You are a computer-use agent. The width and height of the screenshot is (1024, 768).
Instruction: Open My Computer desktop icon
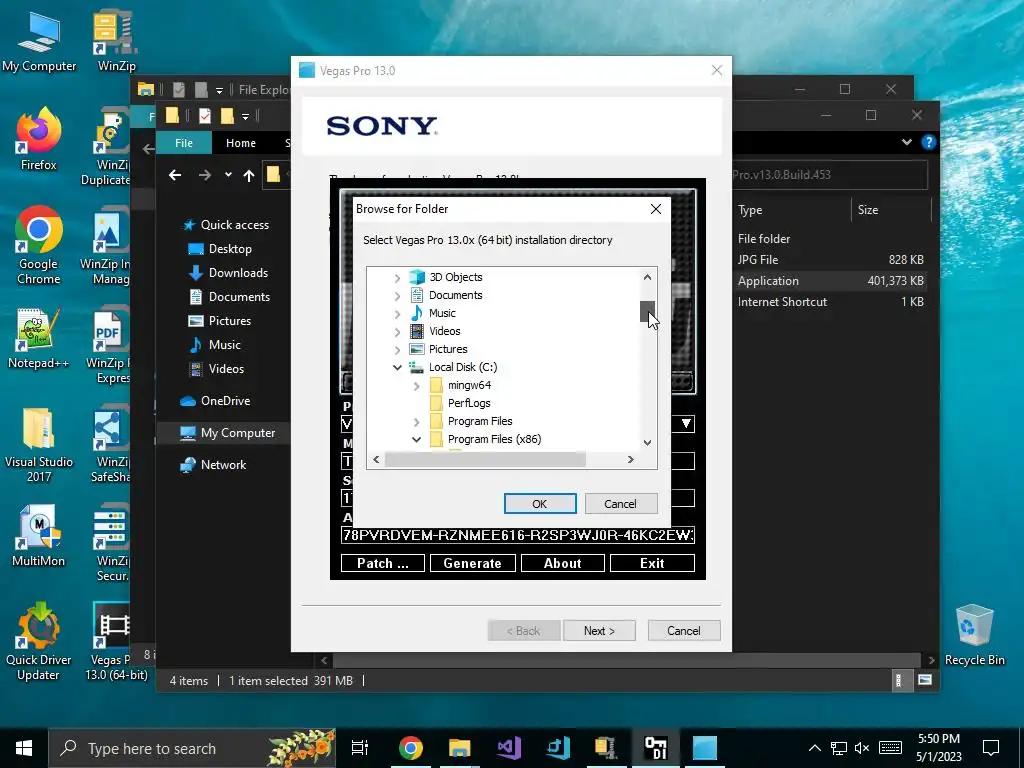coord(39,42)
